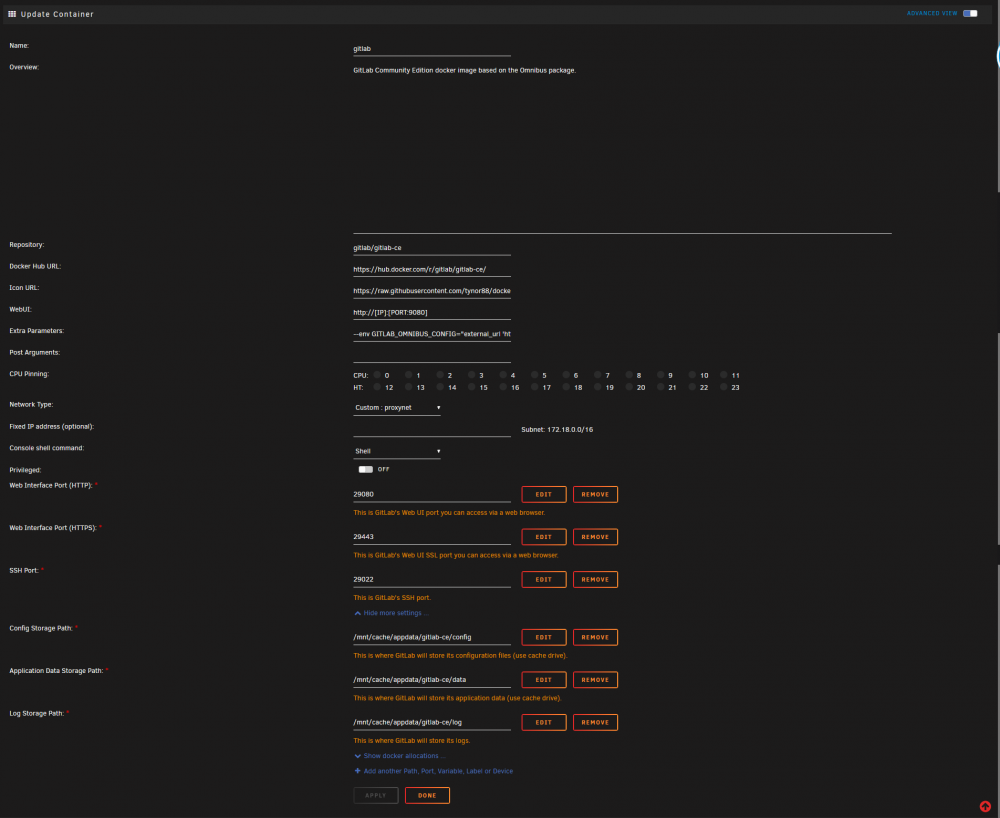
Task: Collapse with Hide more settings
Action: point(392,613)
